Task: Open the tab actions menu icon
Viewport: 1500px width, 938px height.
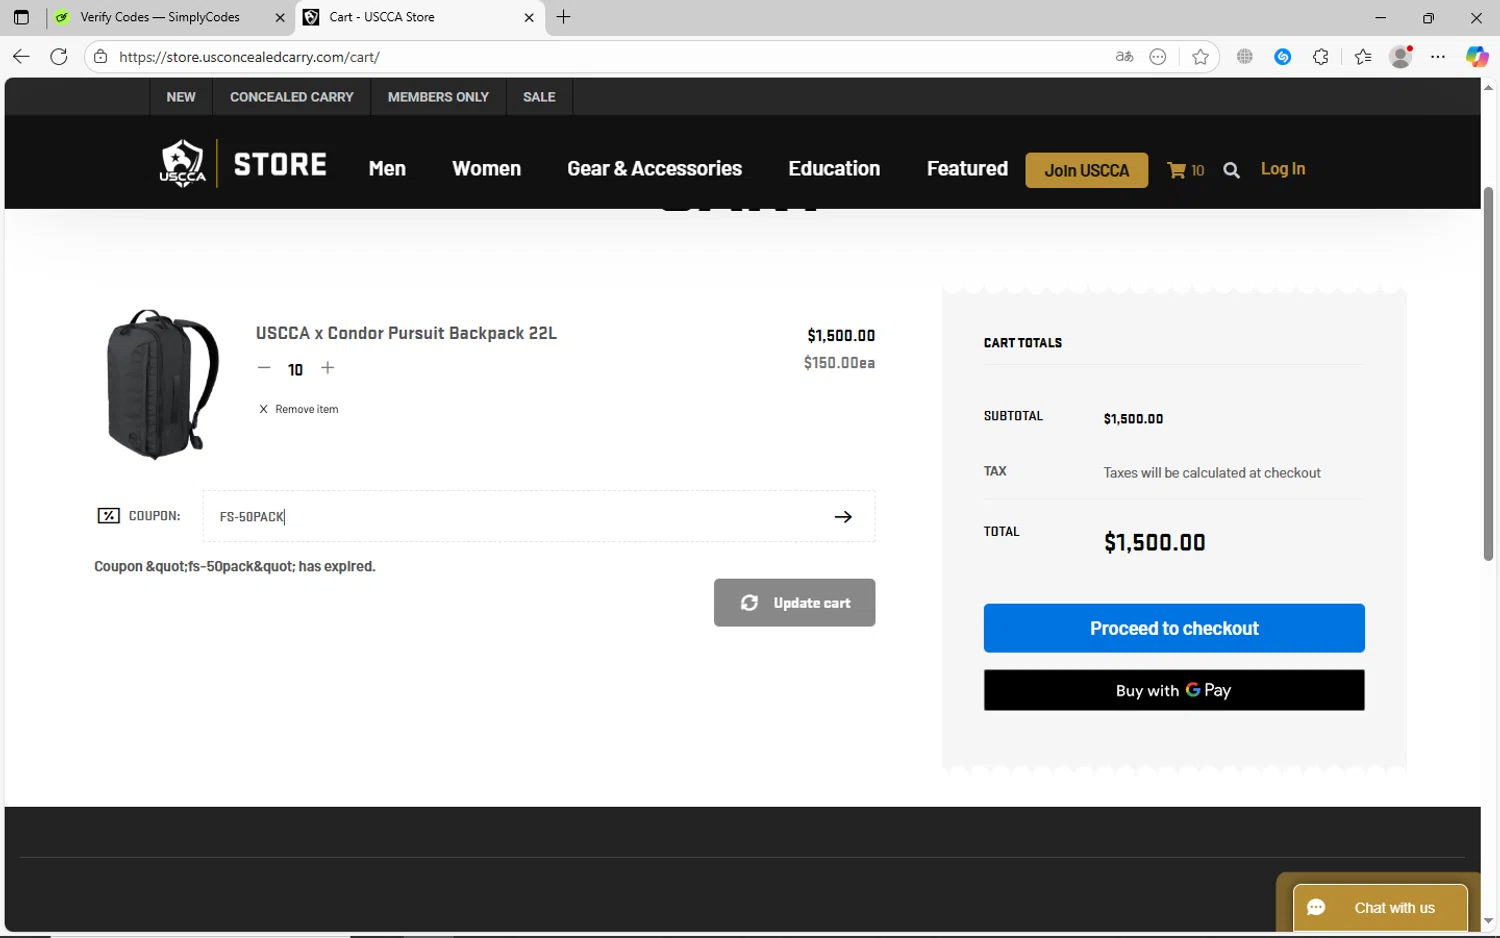Action: (x=21, y=17)
